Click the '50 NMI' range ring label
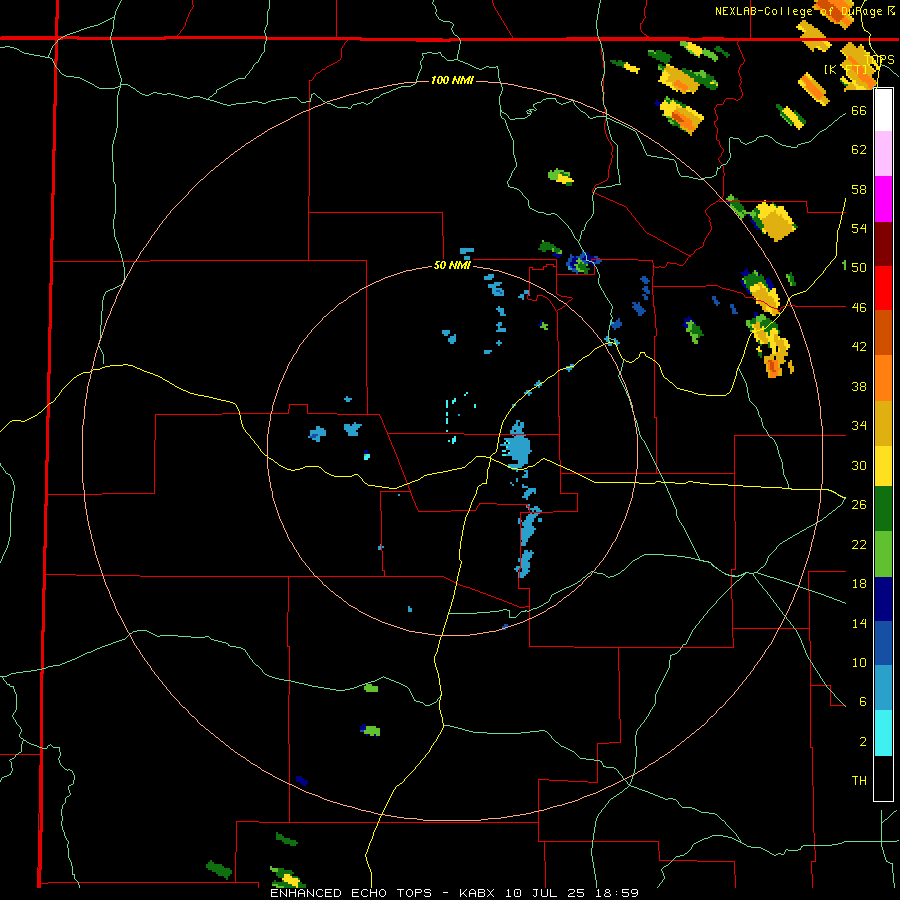Screen dimensions: 900x900 [452, 265]
